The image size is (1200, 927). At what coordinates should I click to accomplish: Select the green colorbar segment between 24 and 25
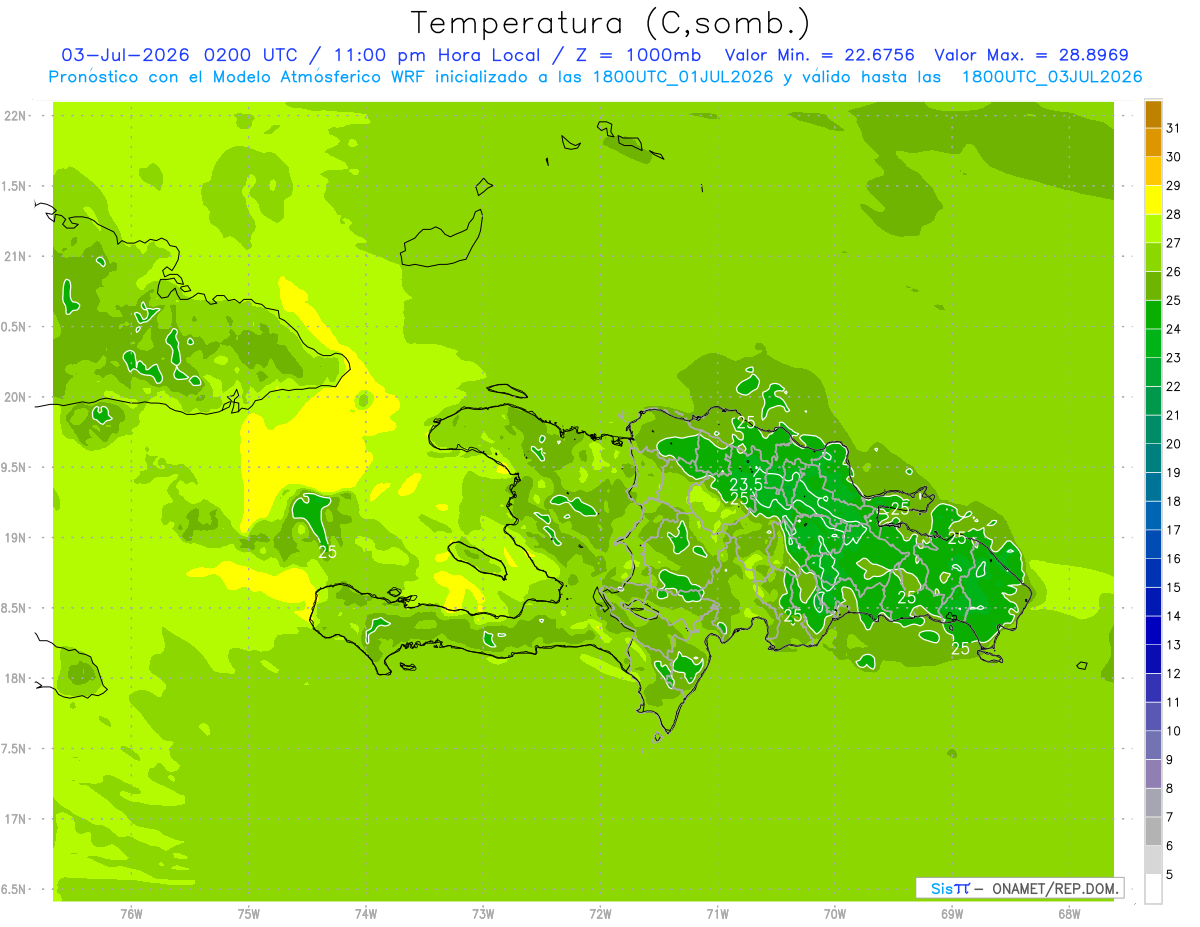[1153, 315]
